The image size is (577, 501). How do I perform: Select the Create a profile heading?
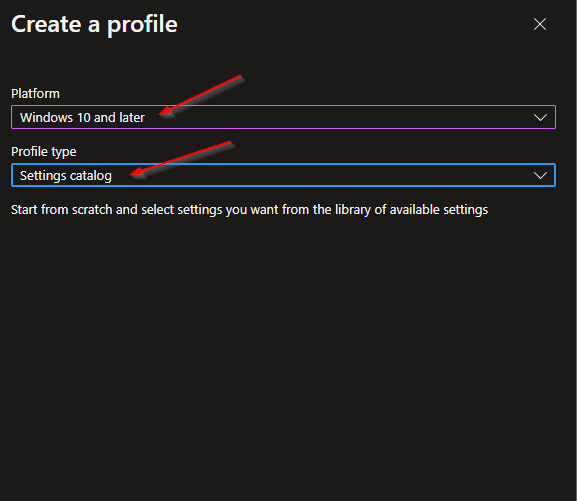[94, 25]
